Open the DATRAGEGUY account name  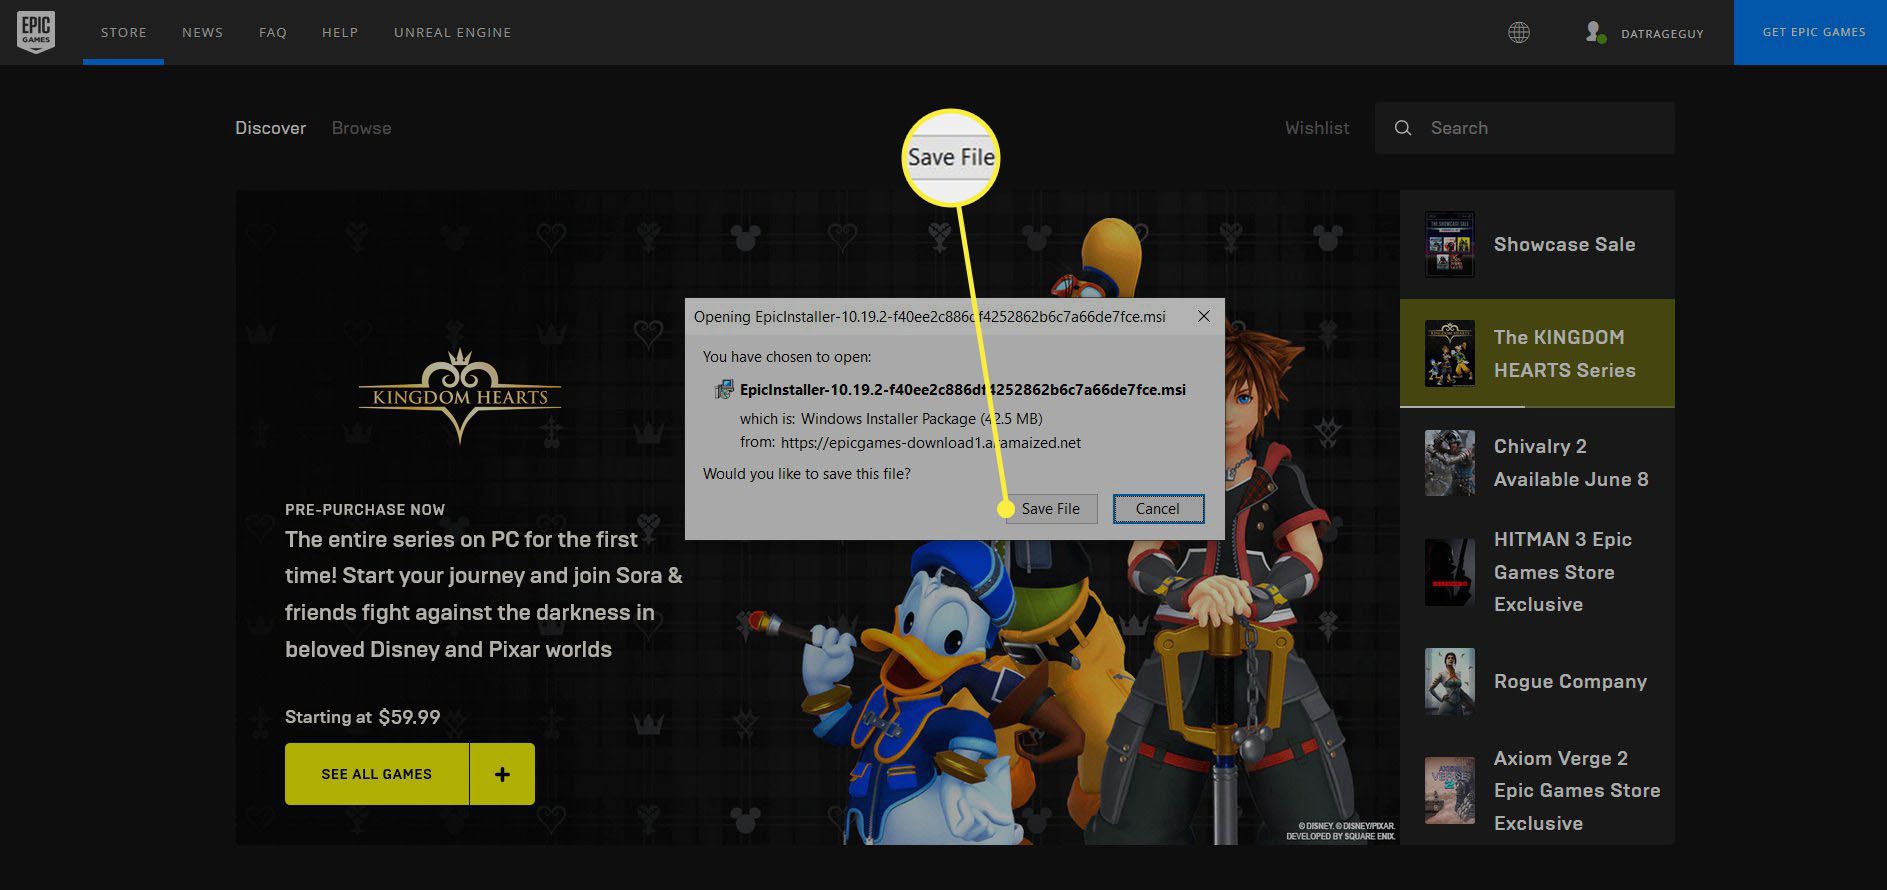point(1662,34)
